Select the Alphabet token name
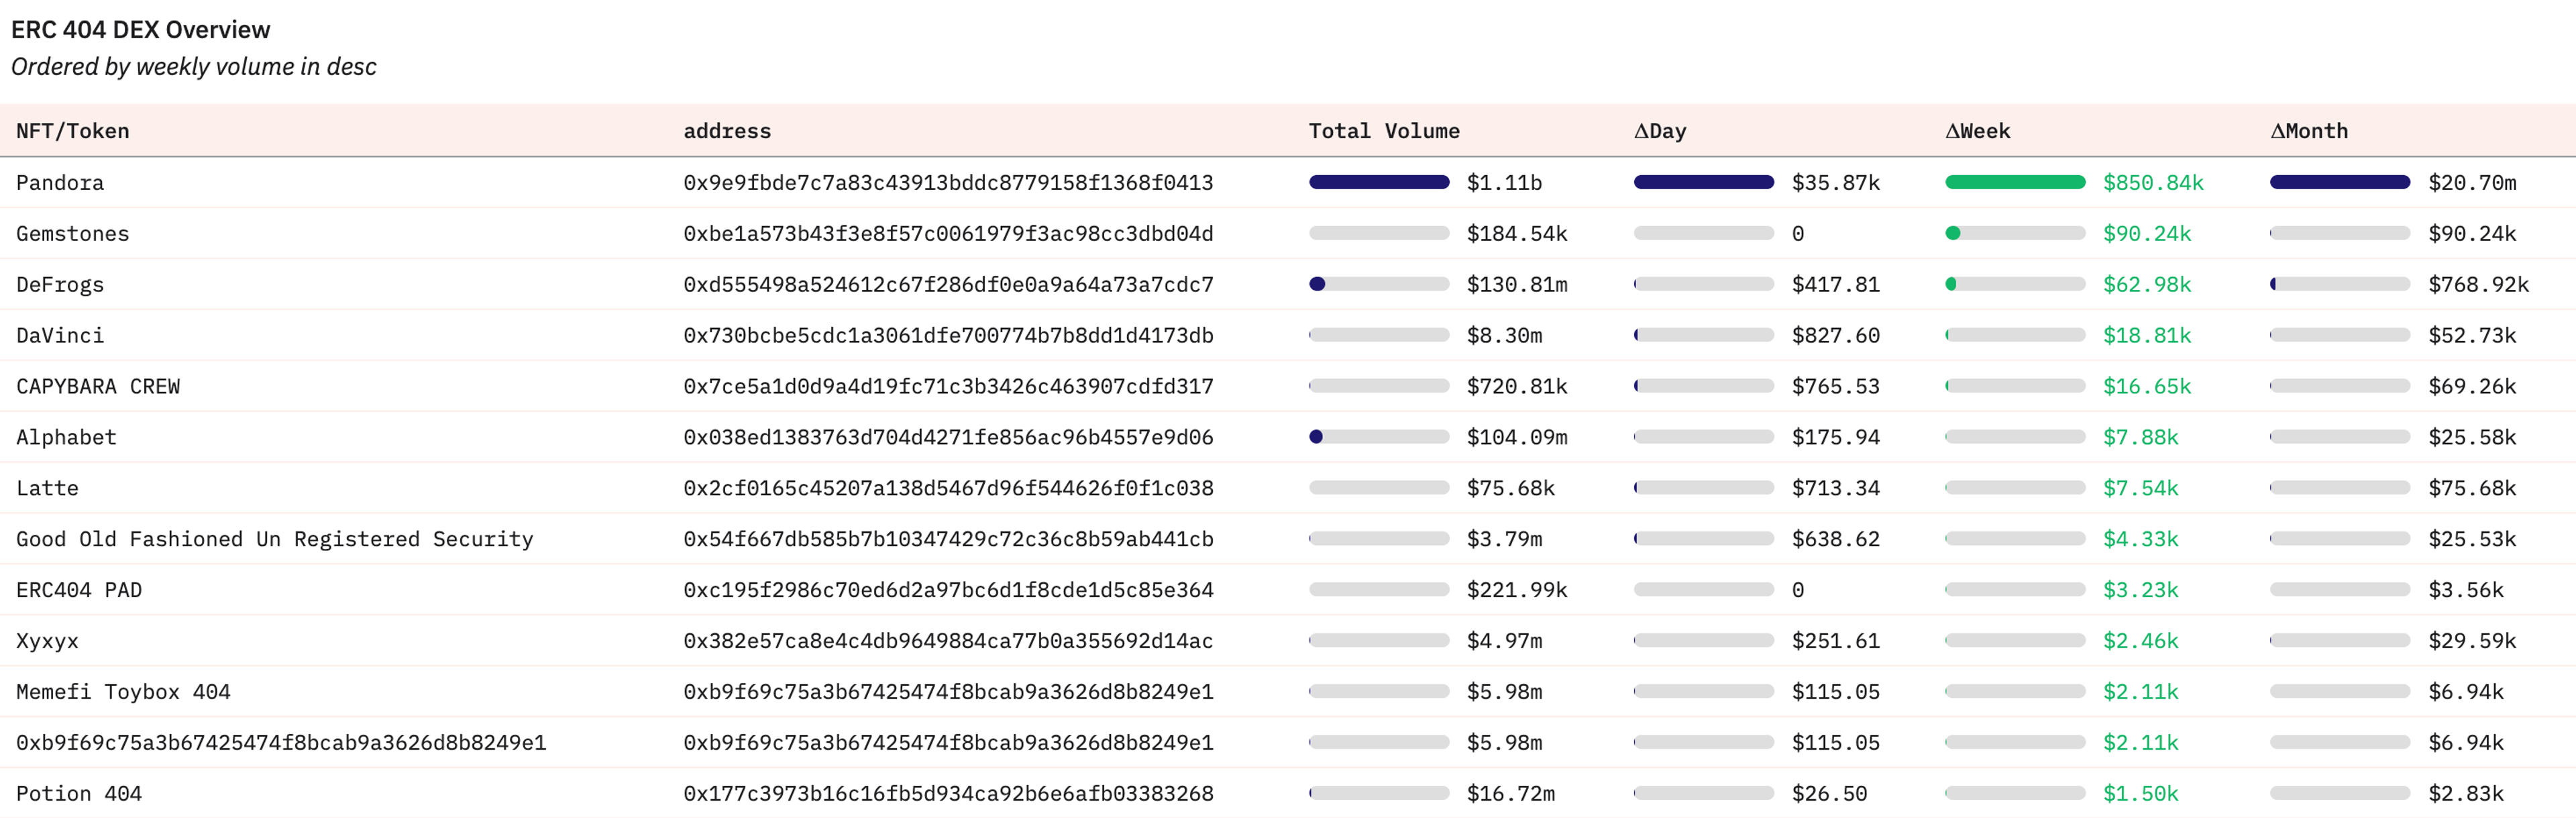2576x818 pixels. (66, 437)
